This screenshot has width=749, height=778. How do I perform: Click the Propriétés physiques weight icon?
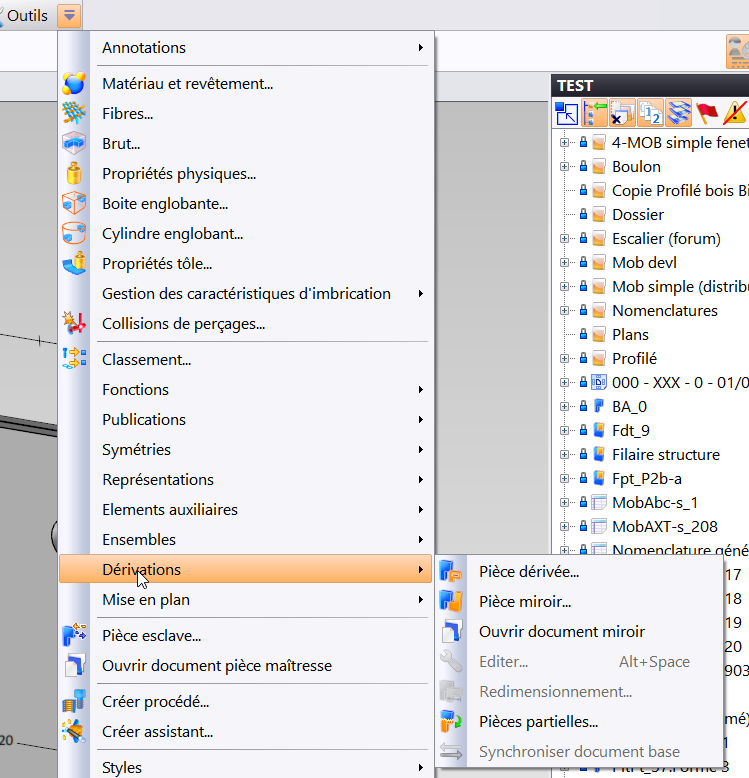74,174
